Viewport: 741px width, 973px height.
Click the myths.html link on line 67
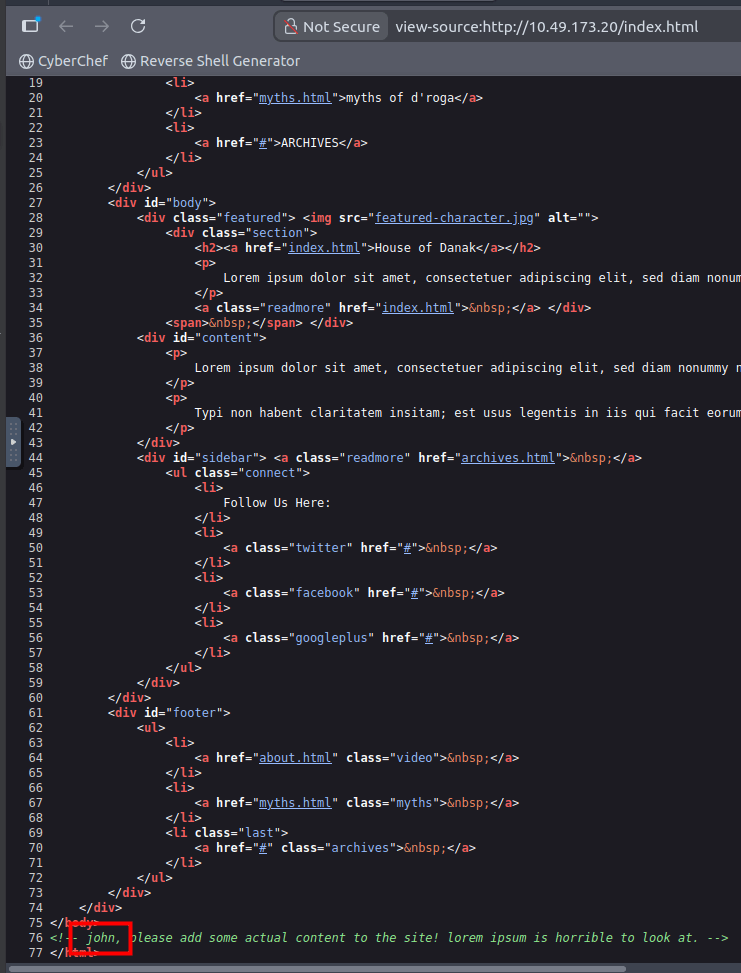point(295,803)
